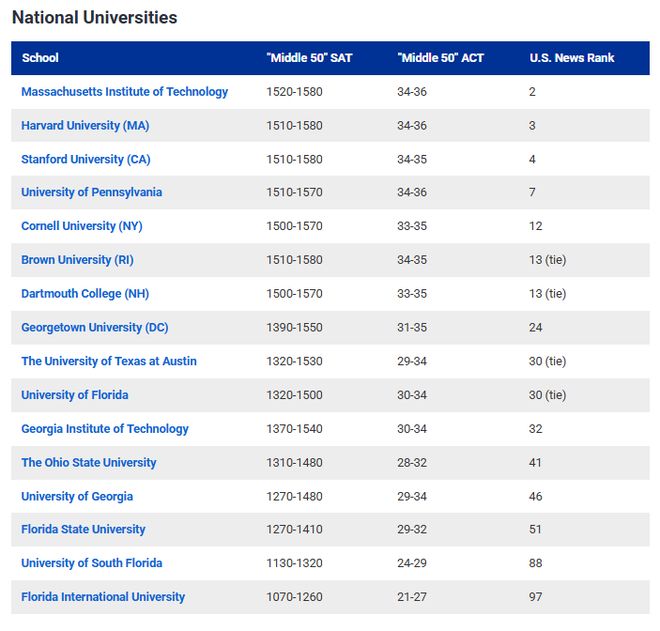Screen dimensions: 660x631
Task: Click Georgia Tech's U.S. News rank 32
Action: click(x=536, y=429)
